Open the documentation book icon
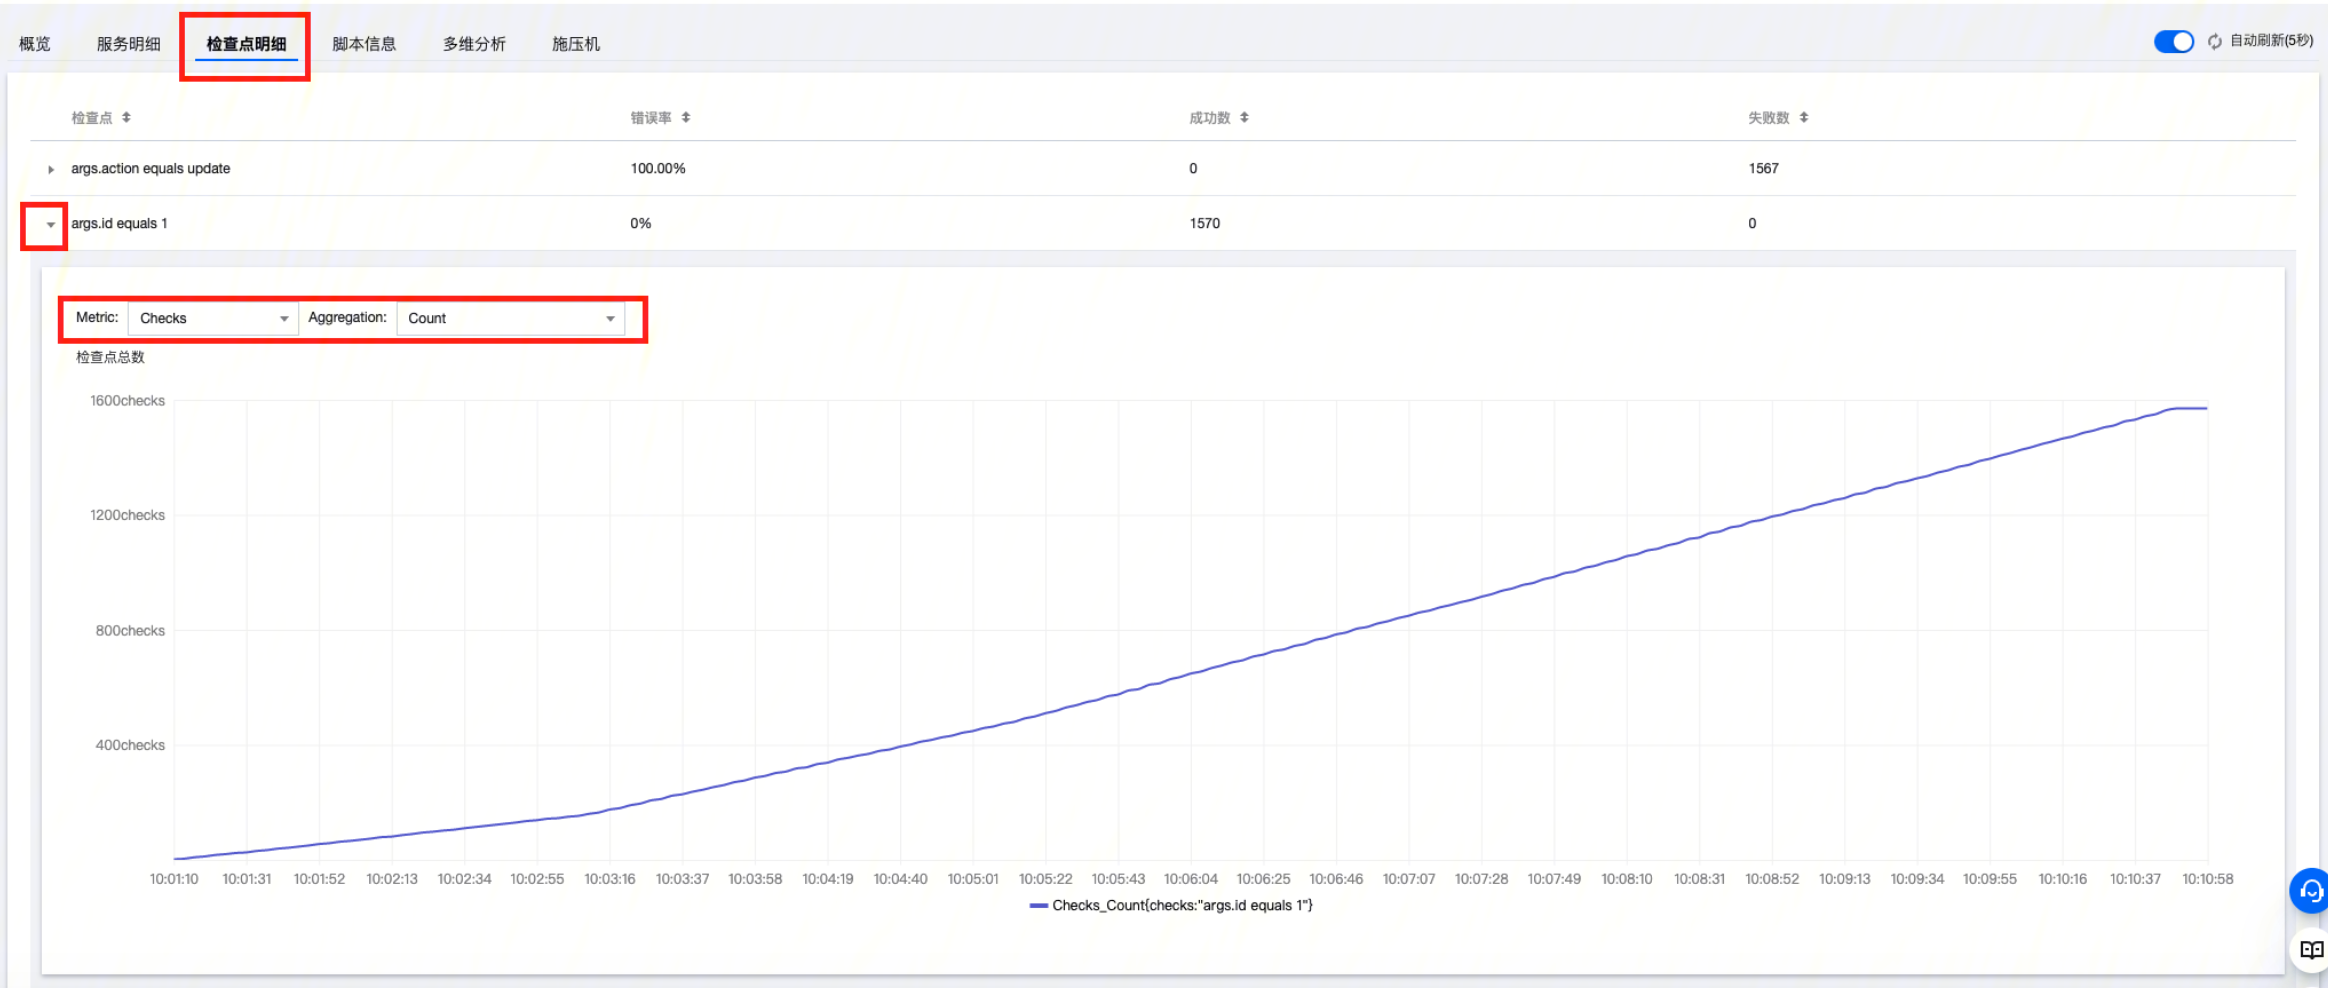 [x=2310, y=950]
